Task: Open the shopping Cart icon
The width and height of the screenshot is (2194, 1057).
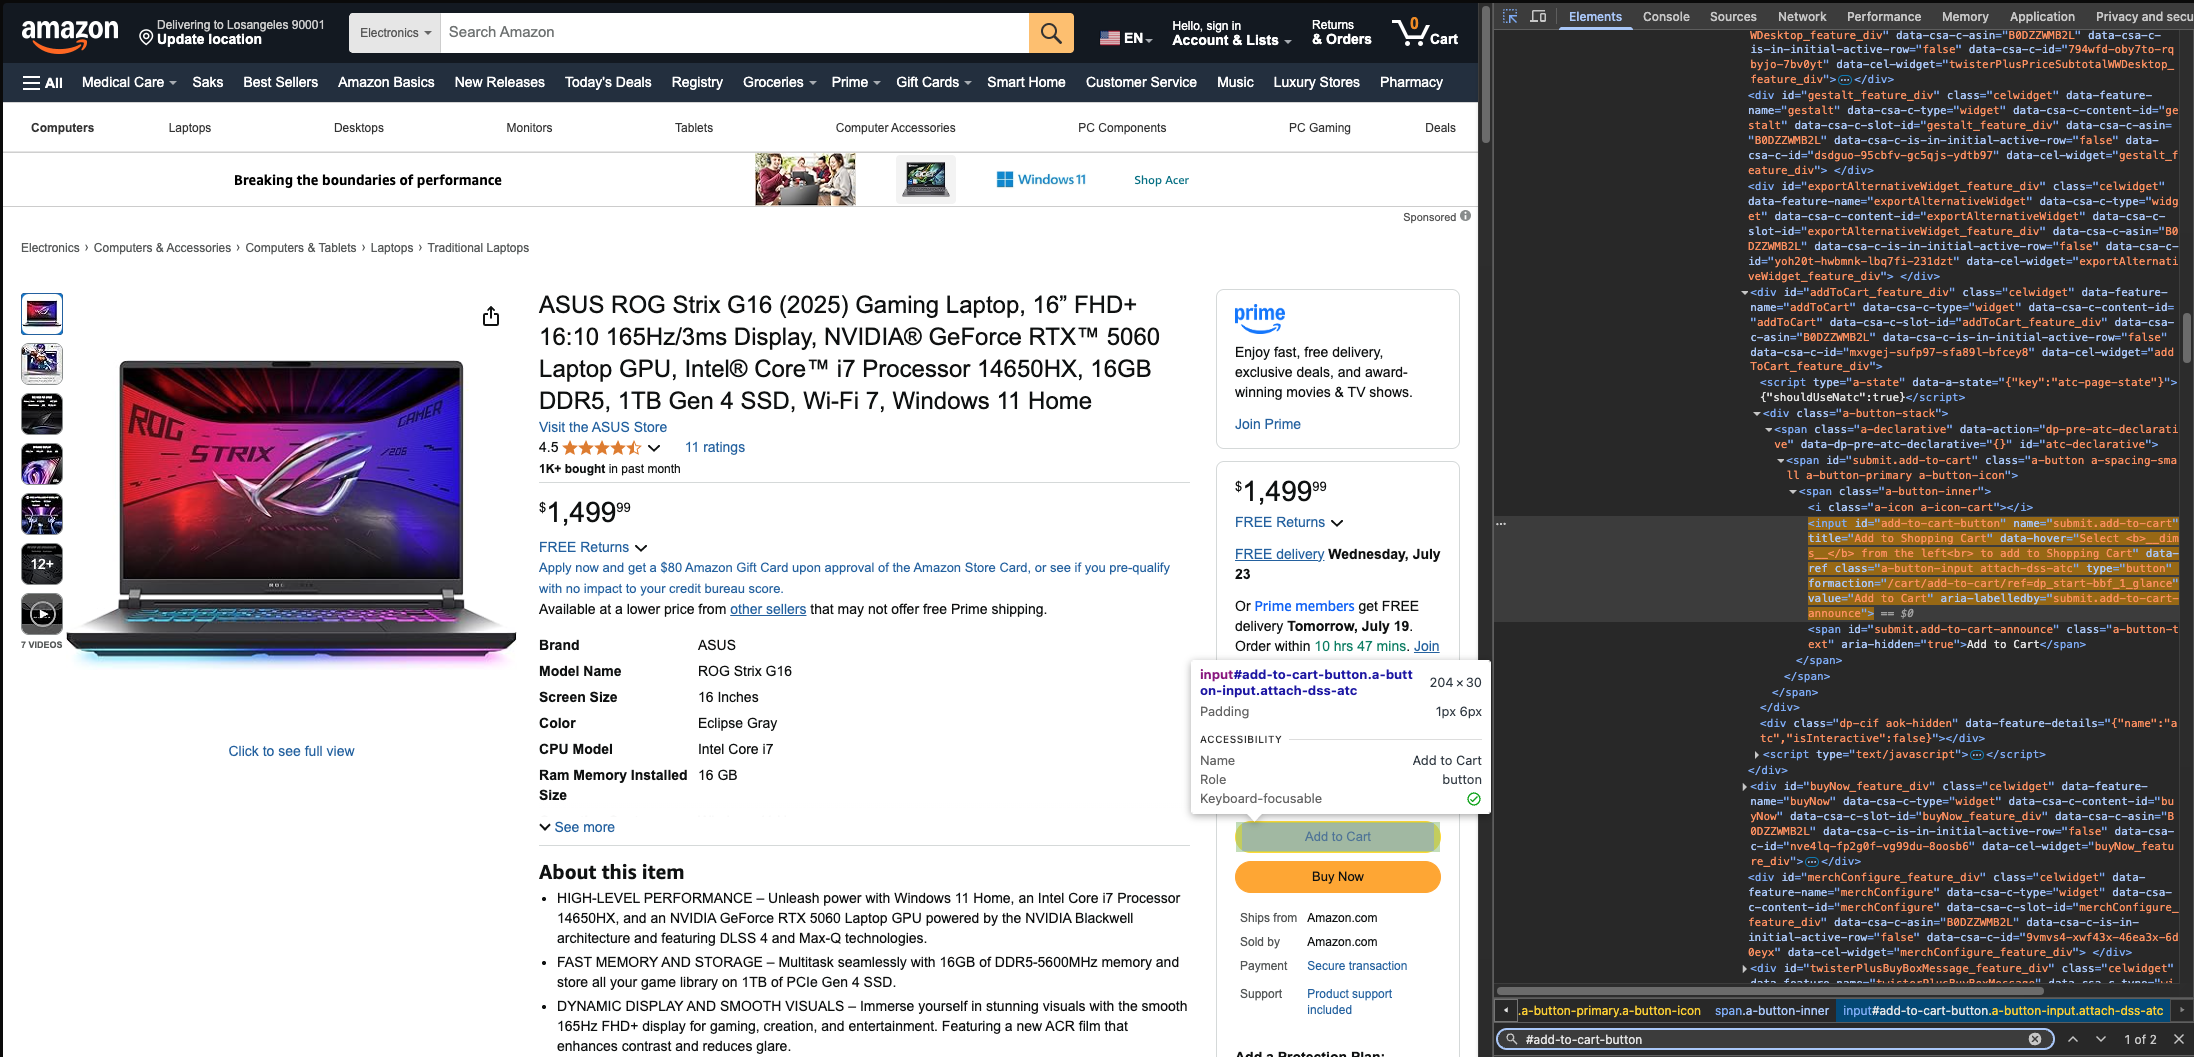Action: [1424, 32]
